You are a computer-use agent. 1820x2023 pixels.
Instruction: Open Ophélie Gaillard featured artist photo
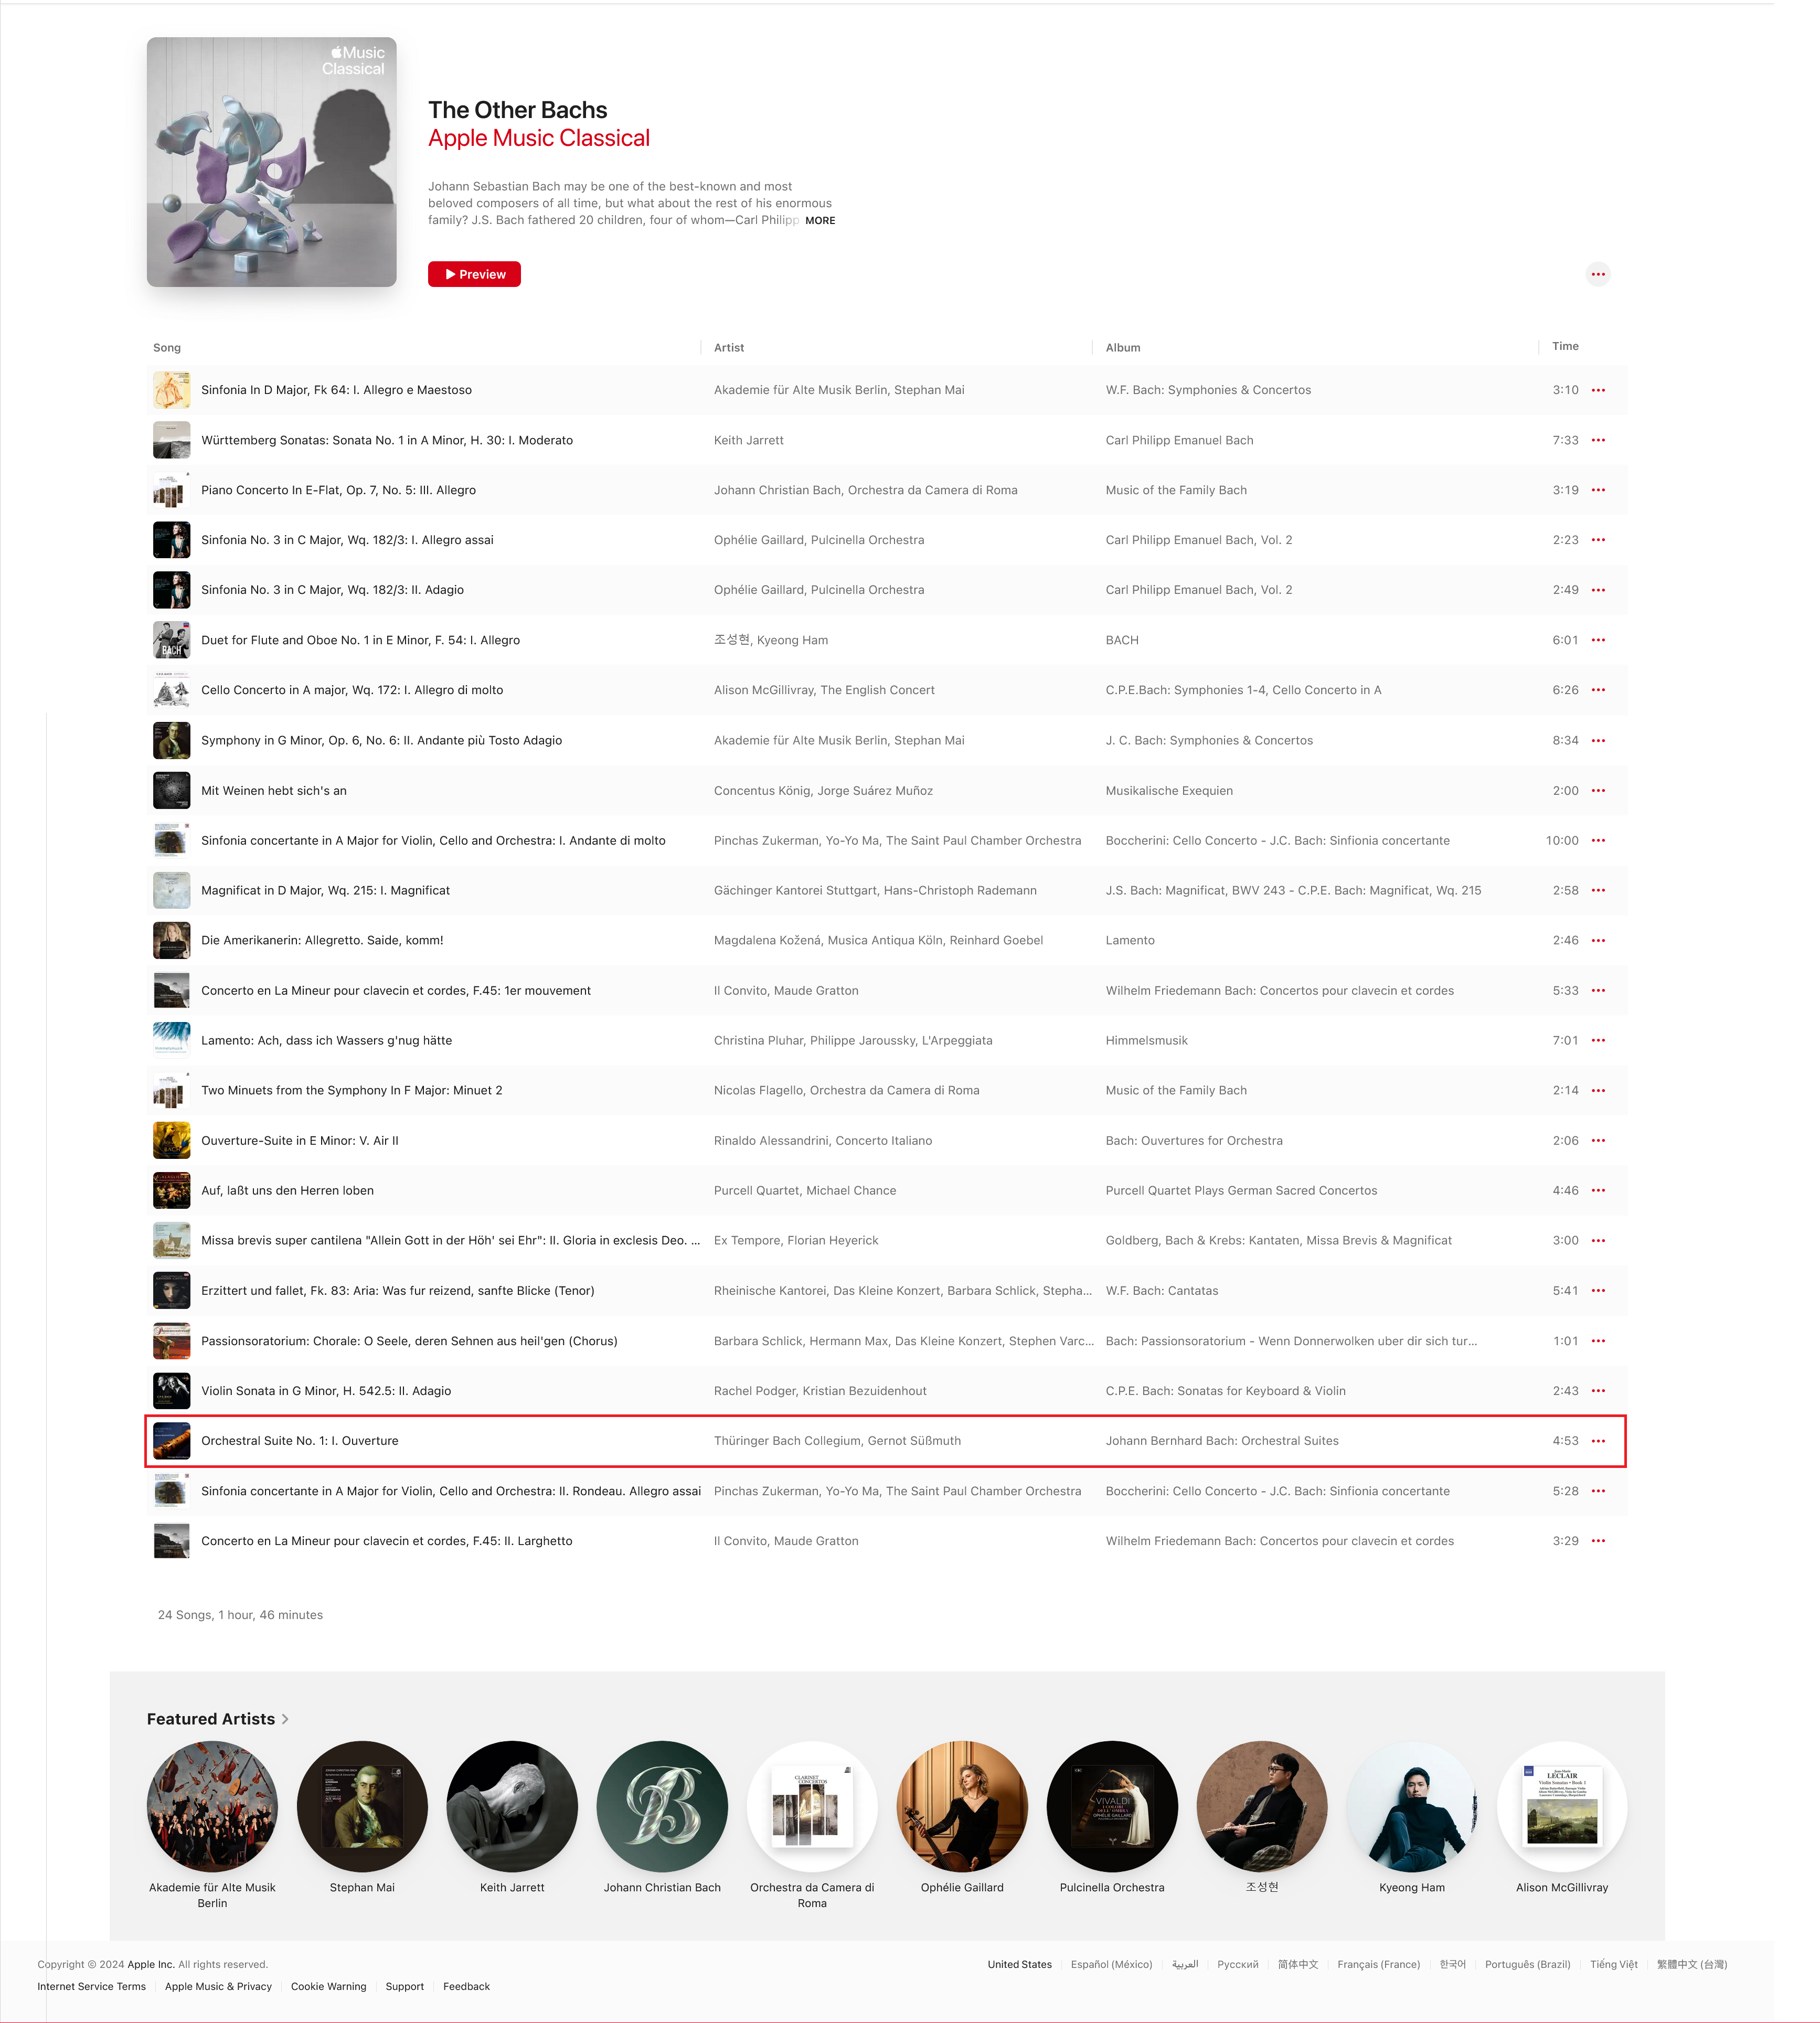tap(962, 1806)
